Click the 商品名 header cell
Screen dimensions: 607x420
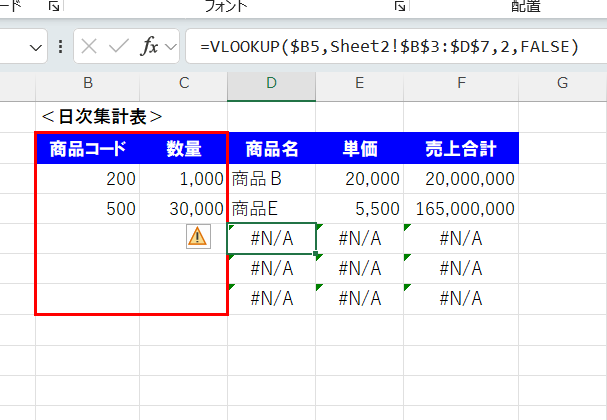point(272,149)
